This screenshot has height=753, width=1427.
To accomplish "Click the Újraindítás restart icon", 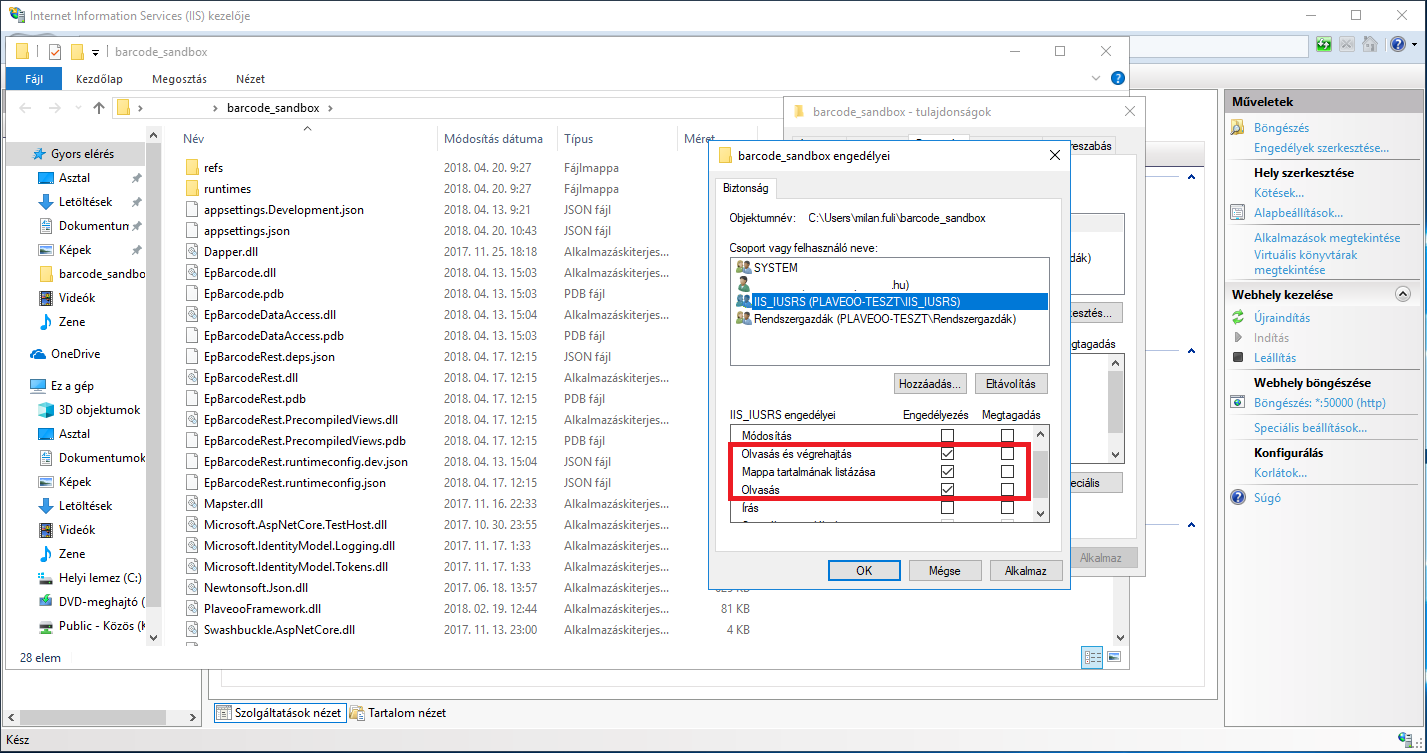I will click(x=1238, y=318).
